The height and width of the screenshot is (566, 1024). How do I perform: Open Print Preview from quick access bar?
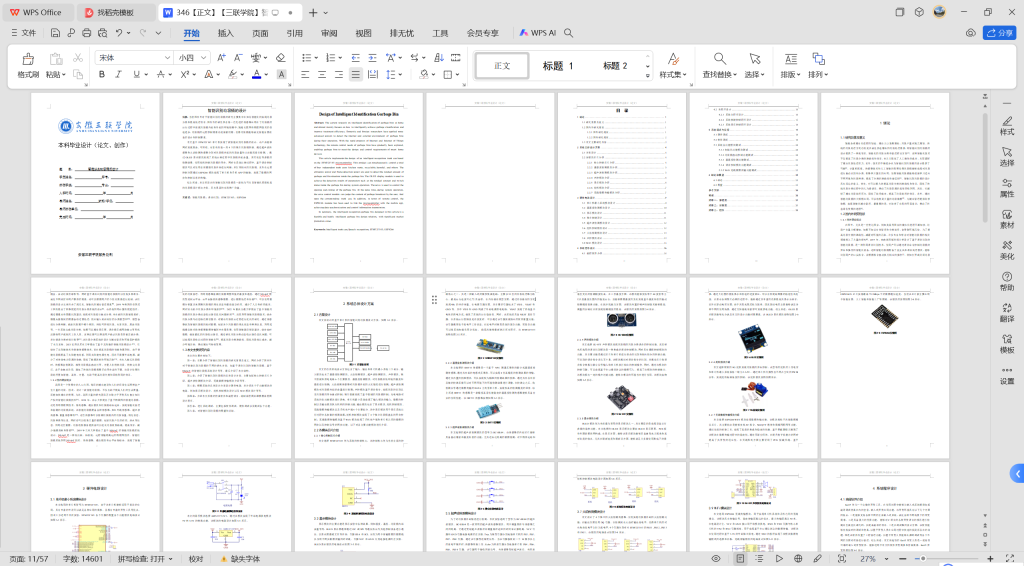103,33
